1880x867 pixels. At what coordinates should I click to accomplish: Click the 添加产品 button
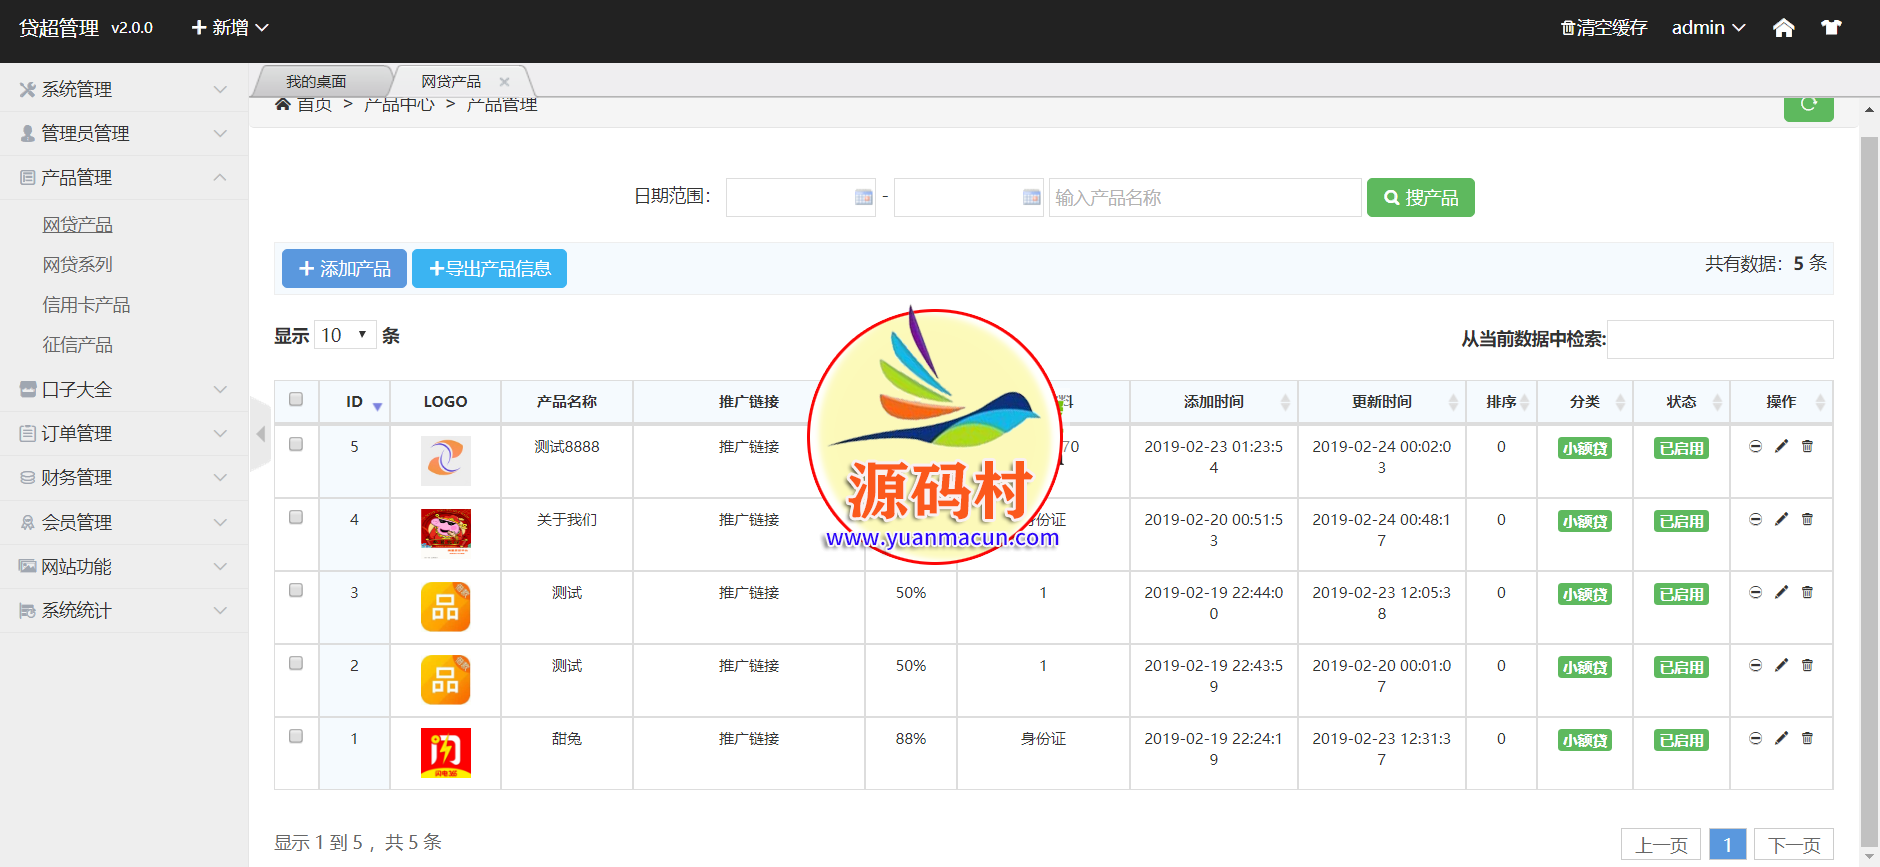344,269
